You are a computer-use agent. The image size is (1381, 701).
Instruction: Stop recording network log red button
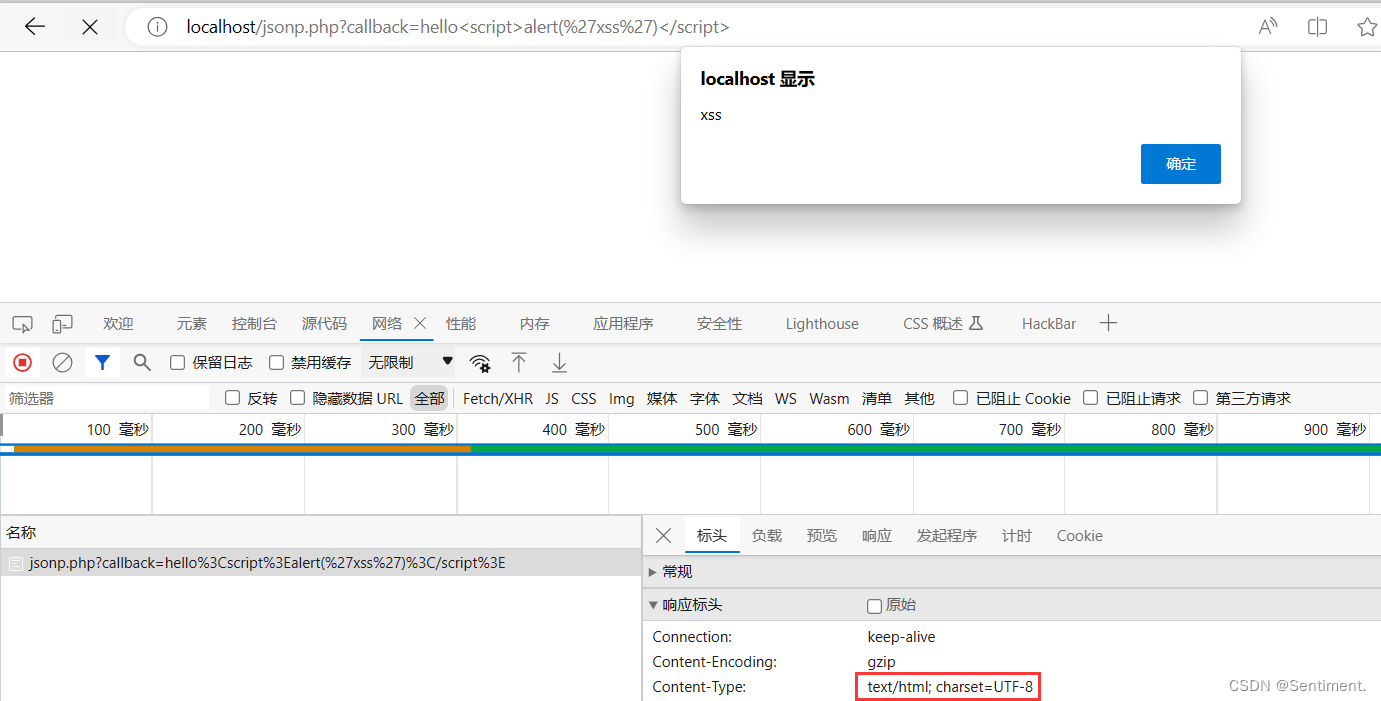(22, 362)
